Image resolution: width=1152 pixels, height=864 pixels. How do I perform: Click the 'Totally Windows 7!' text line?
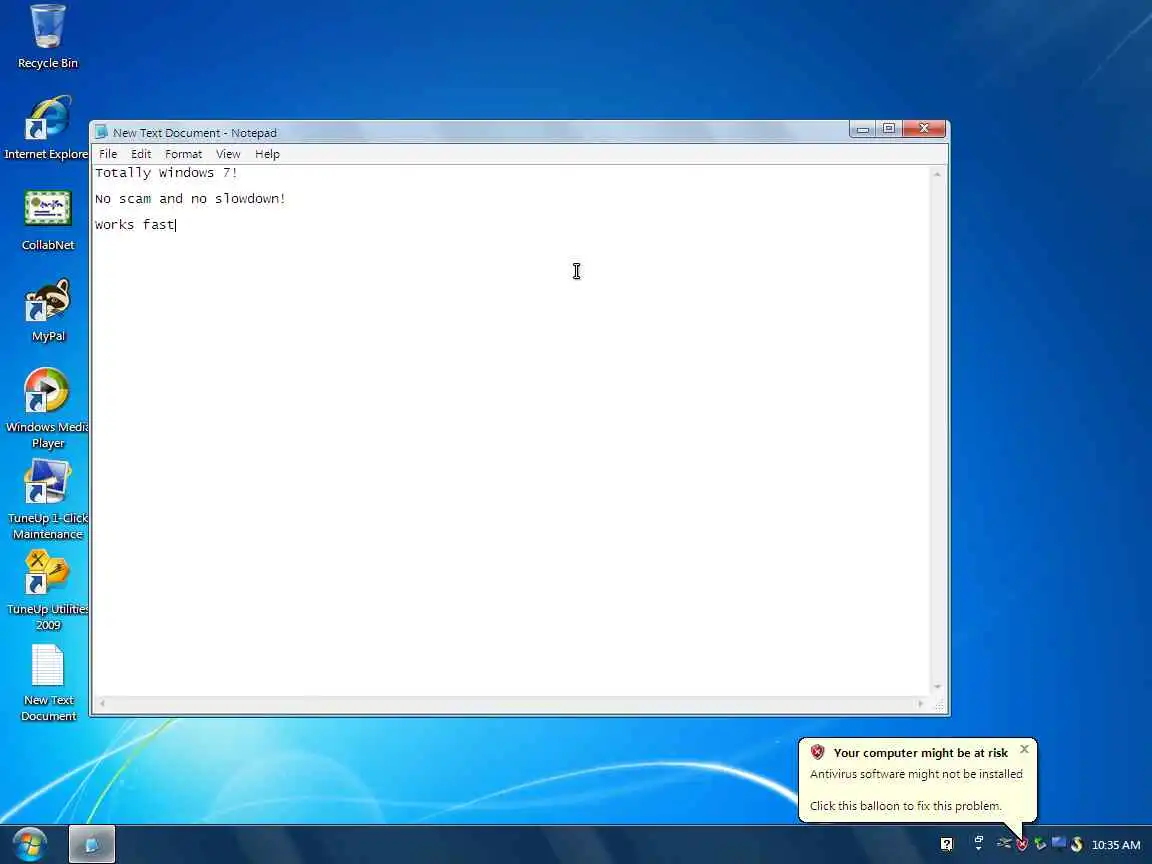[166, 173]
